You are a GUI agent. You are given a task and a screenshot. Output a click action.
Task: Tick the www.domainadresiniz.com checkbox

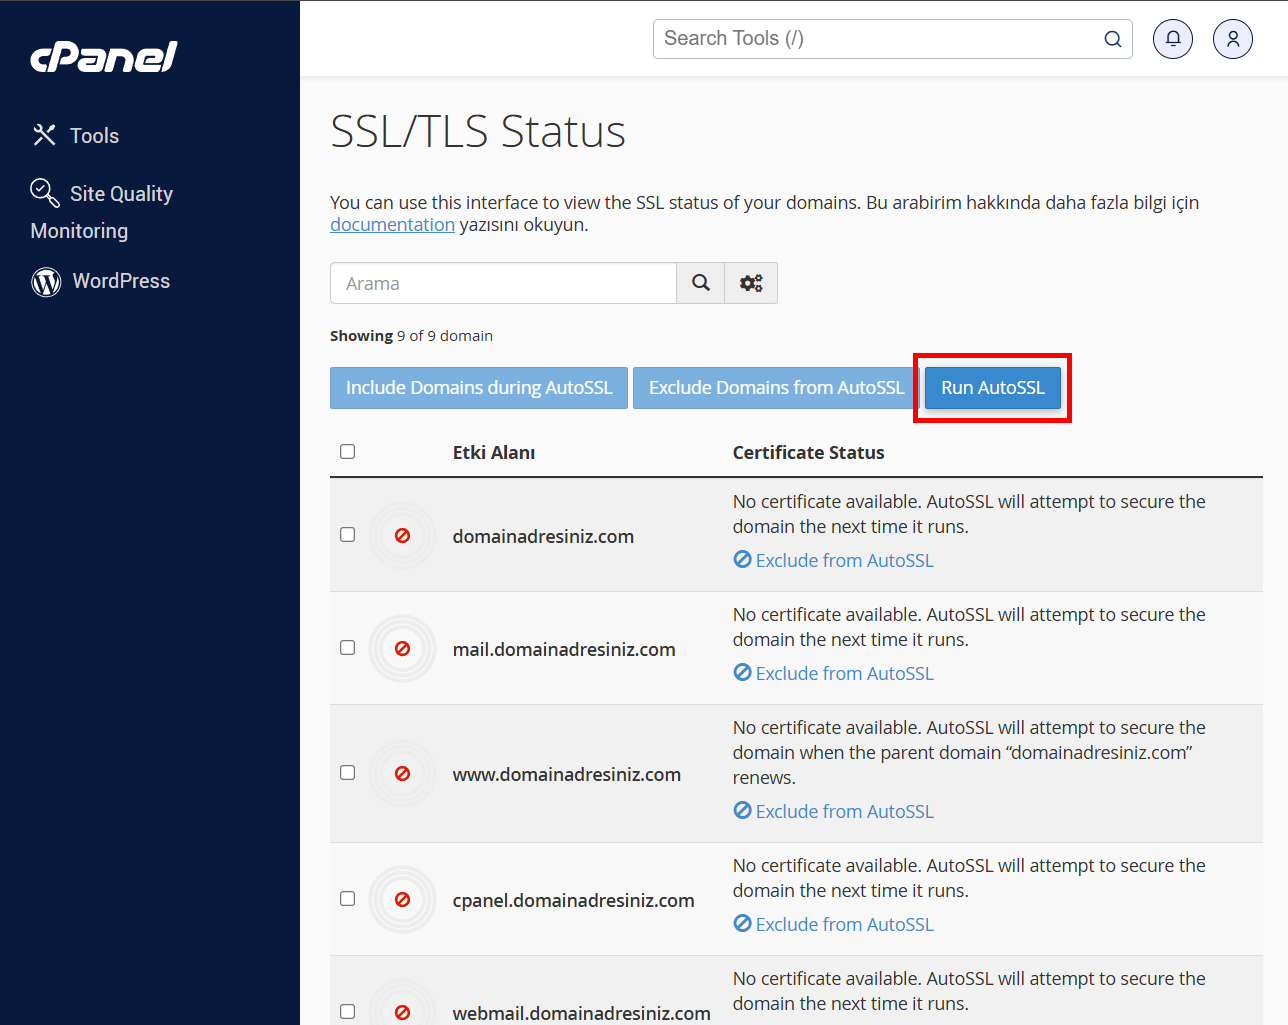click(348, 773)
